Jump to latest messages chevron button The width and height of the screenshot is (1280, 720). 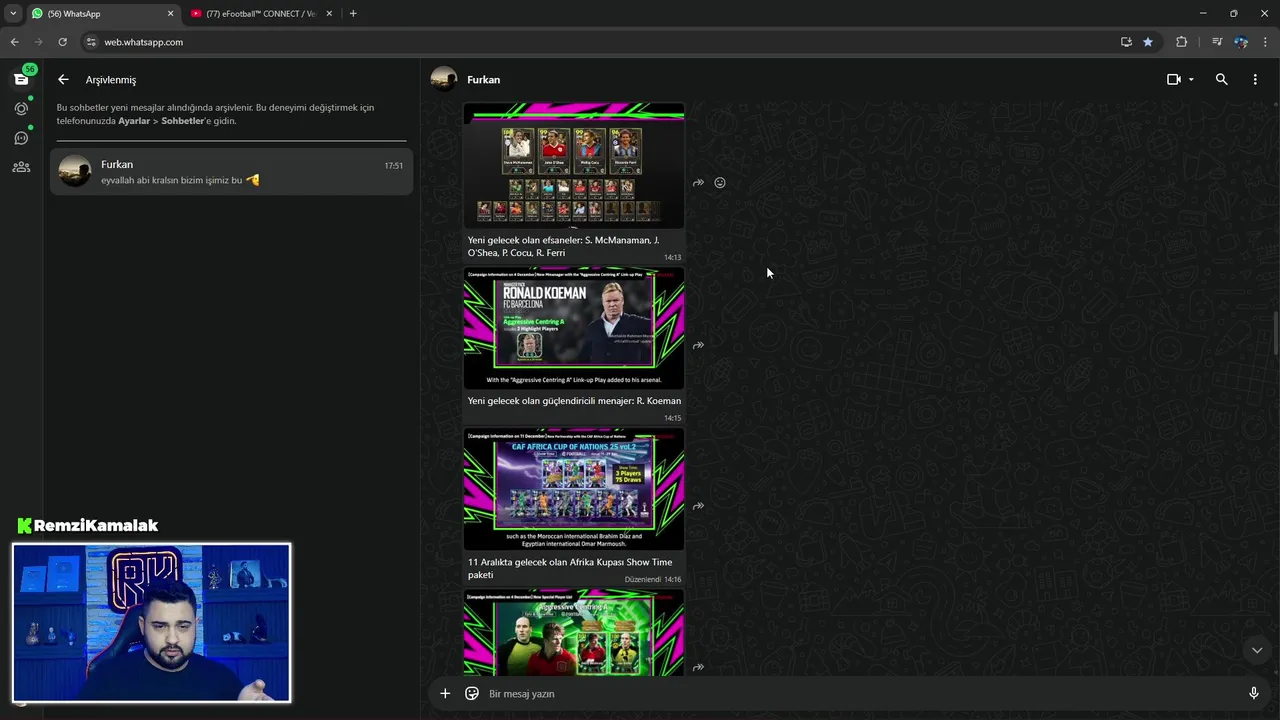(1257, 650)
